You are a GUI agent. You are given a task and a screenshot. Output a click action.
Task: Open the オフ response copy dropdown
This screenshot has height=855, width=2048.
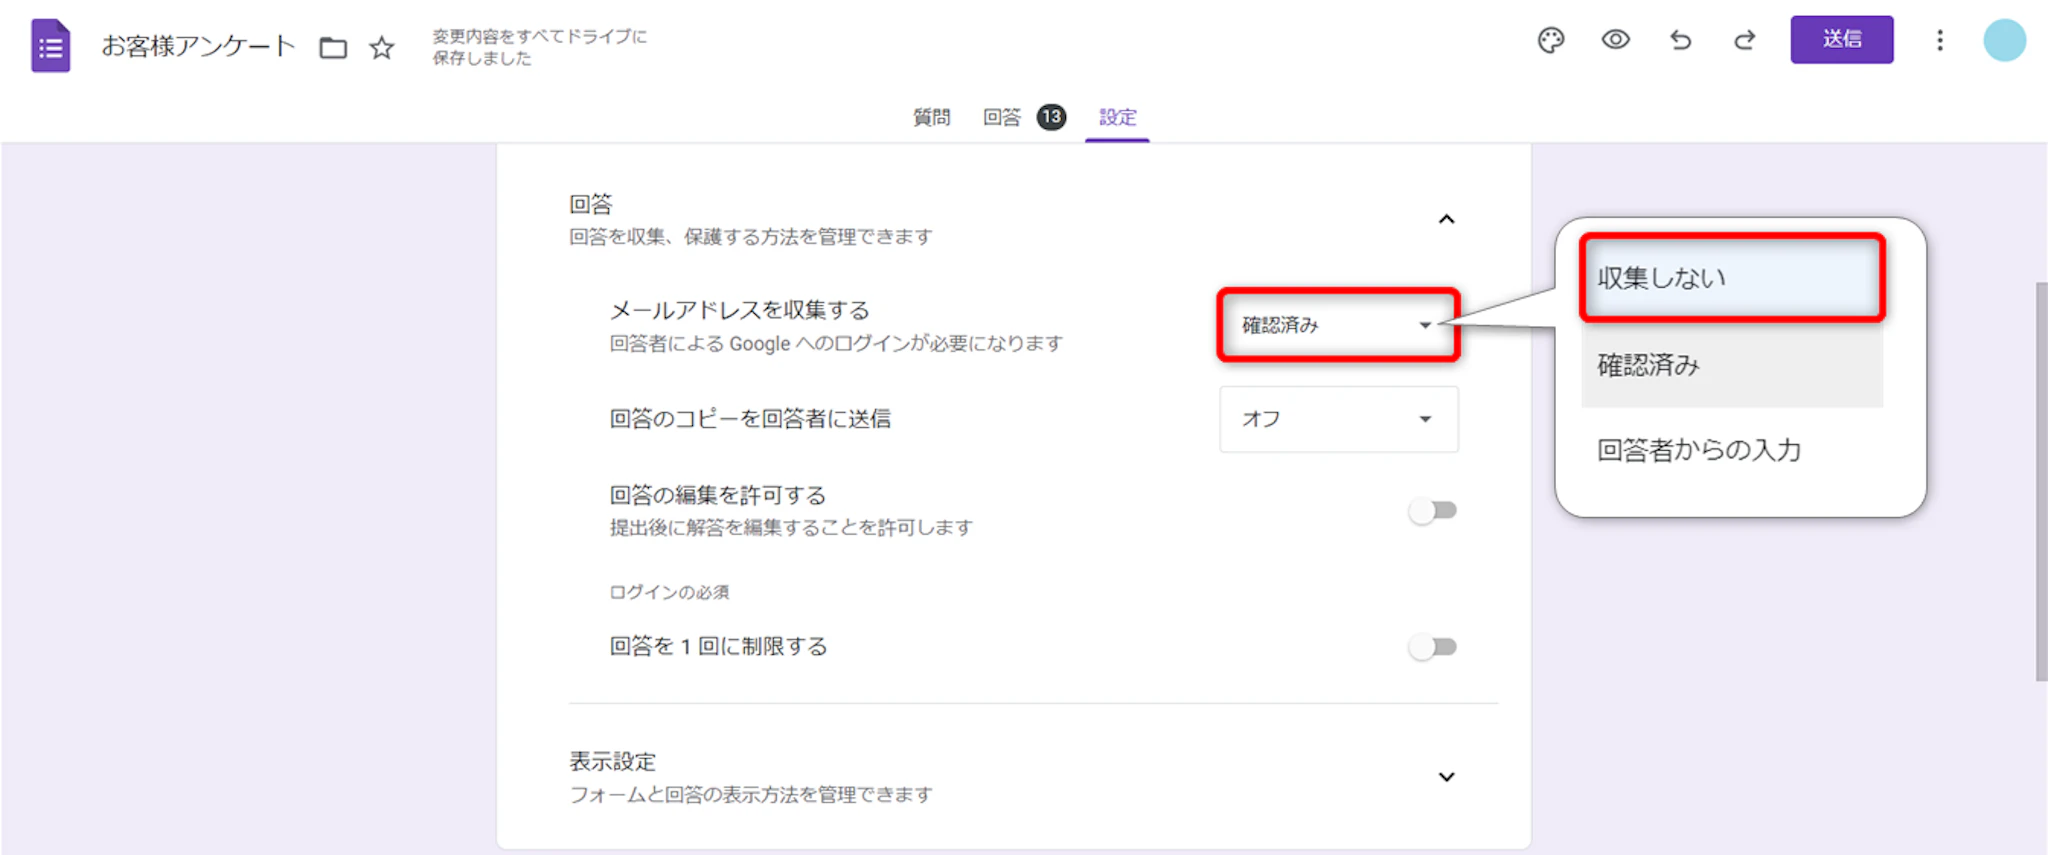1337,419
